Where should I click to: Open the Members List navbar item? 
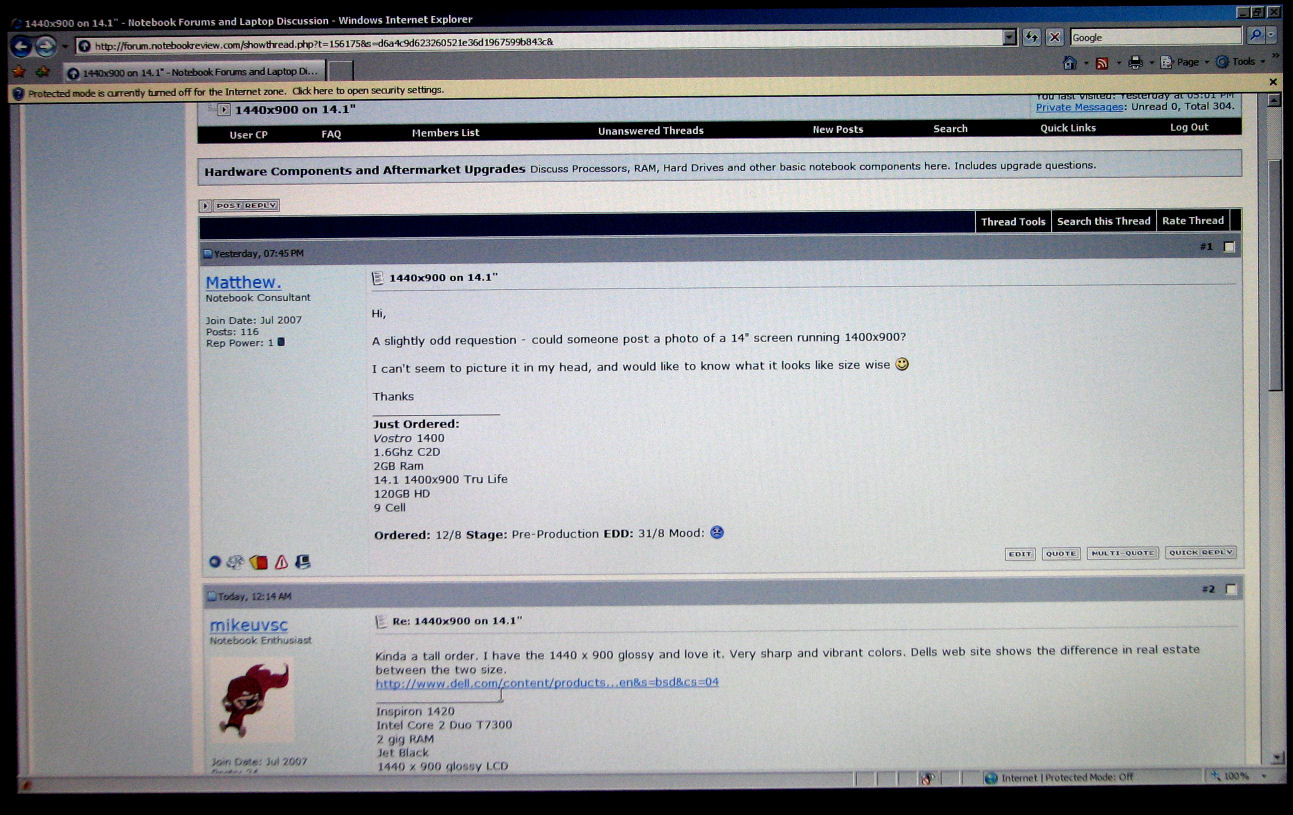[x=445, y=133]
